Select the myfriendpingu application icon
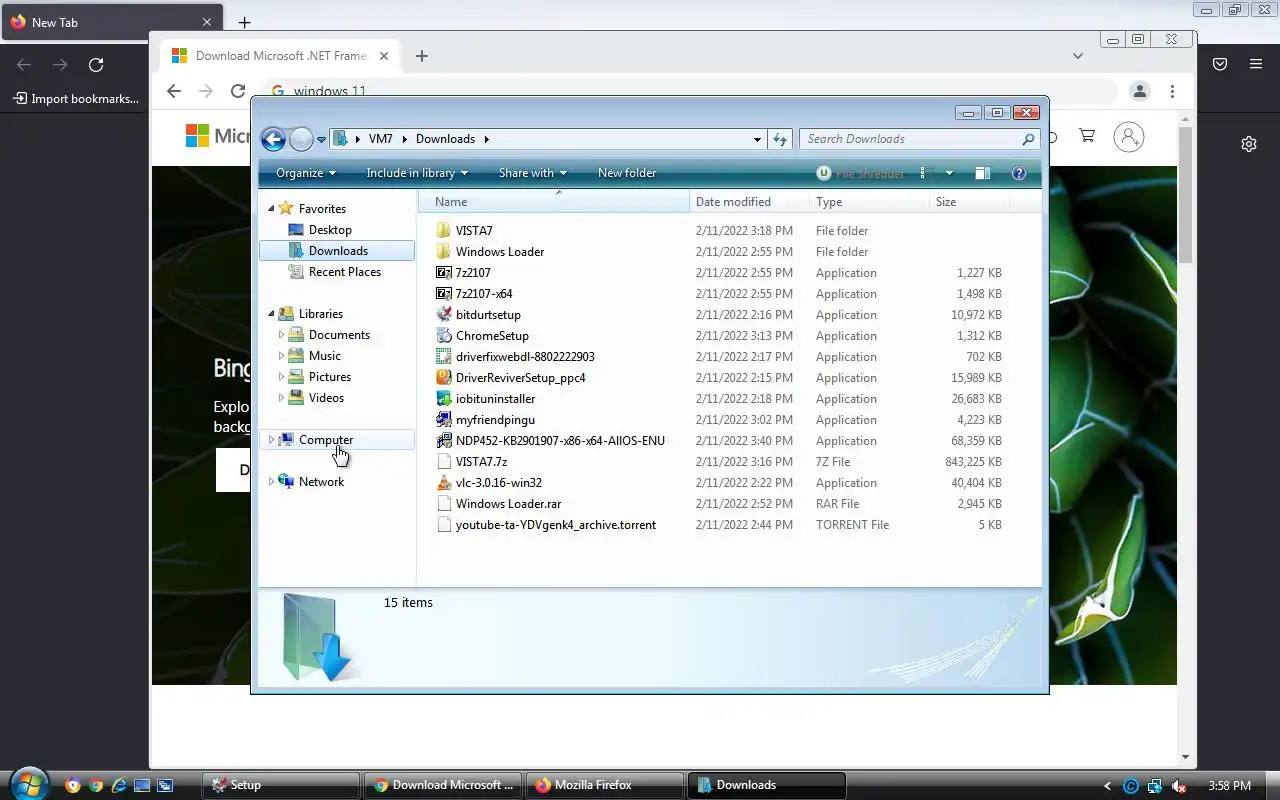The height and width of the screenshot is (800, 1280). coord(444,419)
